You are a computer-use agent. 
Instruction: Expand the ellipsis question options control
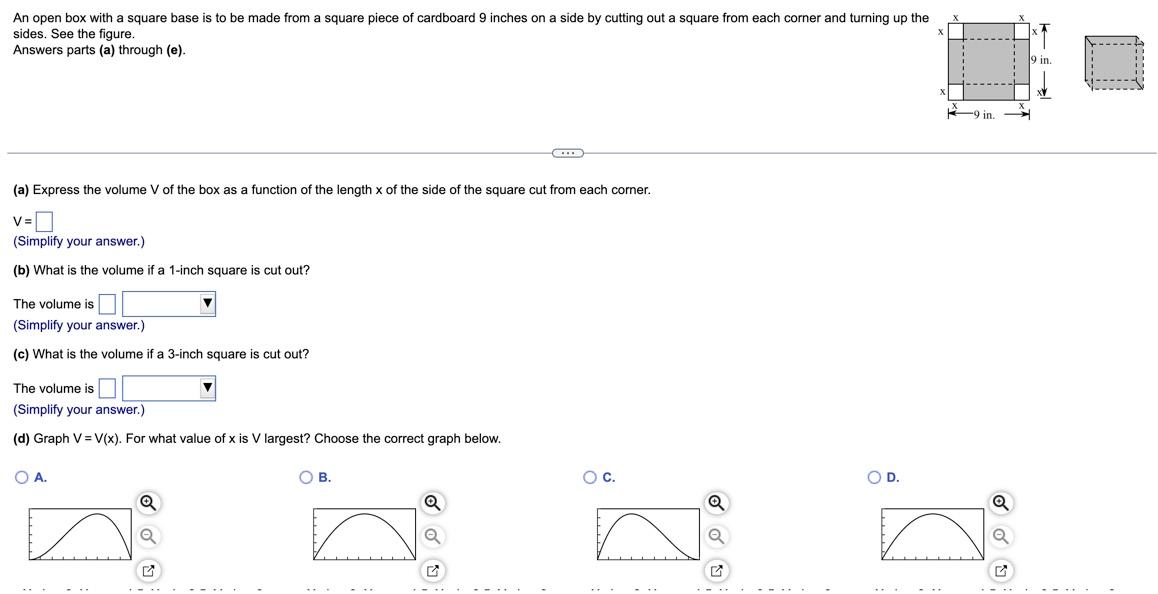[x=568, y=151]
